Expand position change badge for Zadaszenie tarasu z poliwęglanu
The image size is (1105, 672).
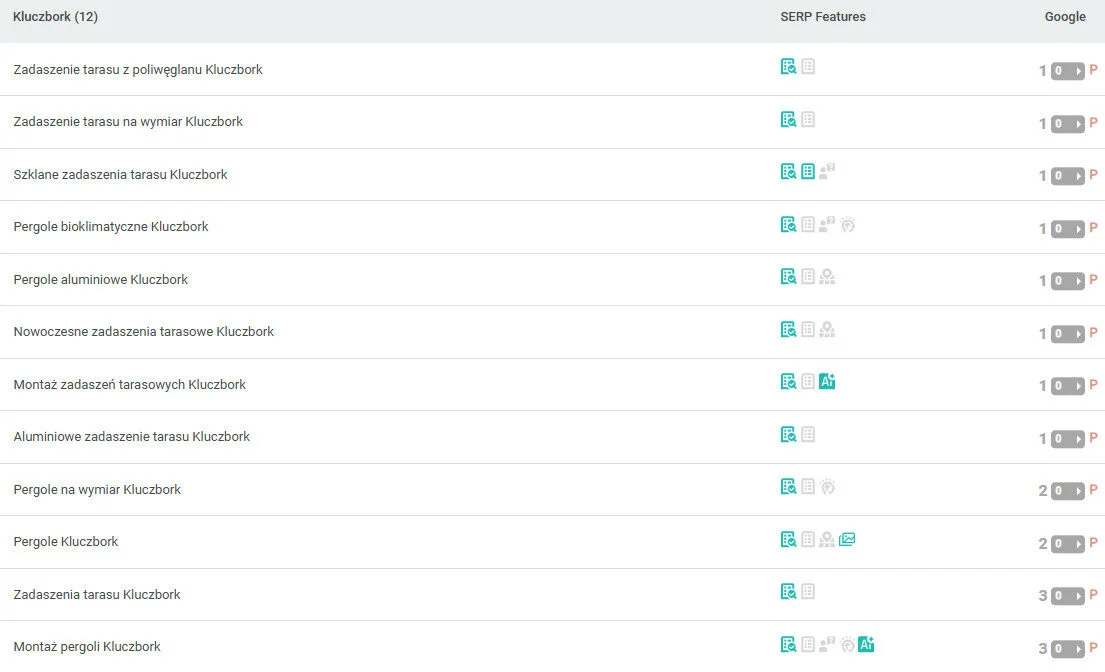1067,71
